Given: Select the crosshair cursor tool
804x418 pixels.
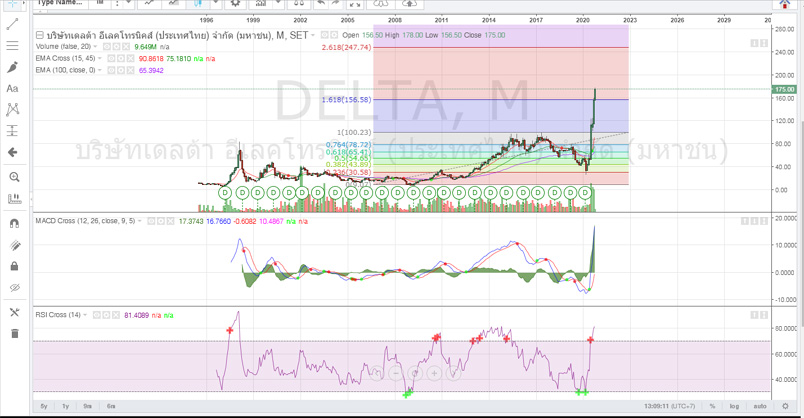Looking at the screenshot, I should point(13,4).
